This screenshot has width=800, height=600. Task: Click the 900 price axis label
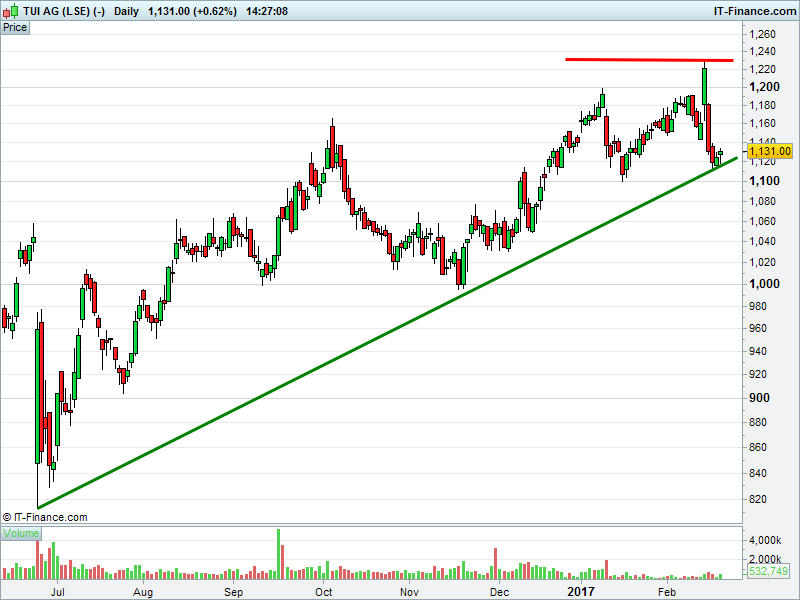[x=759, y=397]
